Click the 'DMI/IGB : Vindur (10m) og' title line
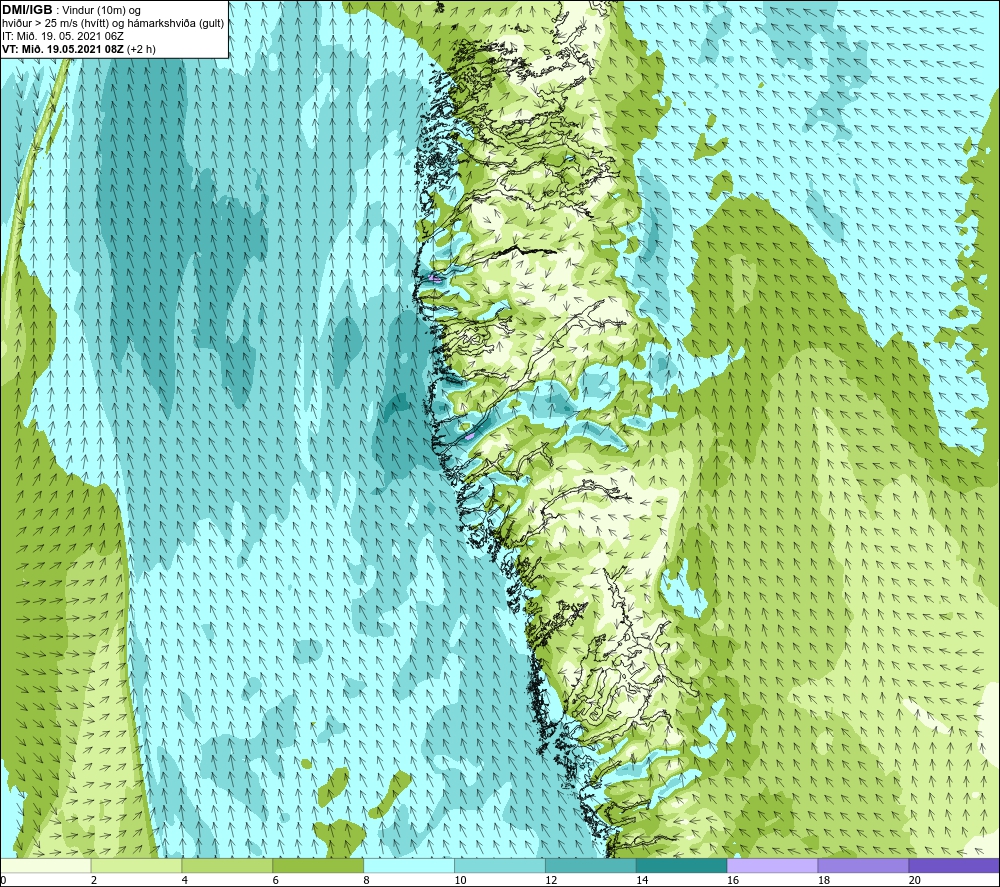 click(71, 10)
